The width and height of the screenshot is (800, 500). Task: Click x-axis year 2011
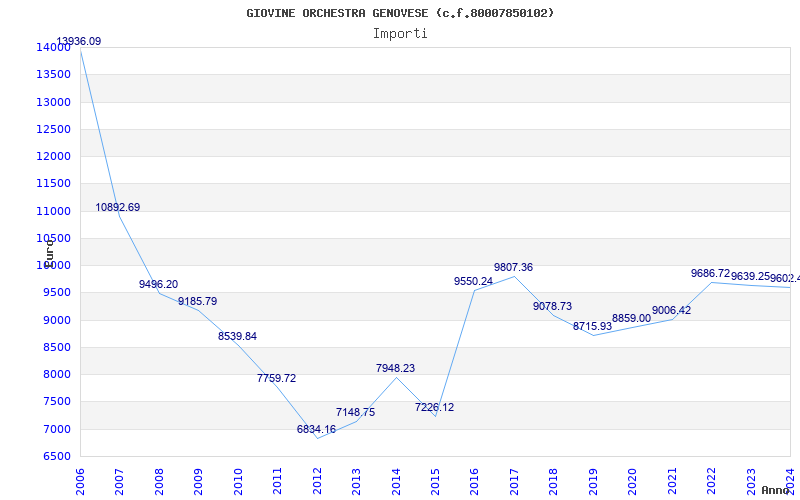[278, 482]
